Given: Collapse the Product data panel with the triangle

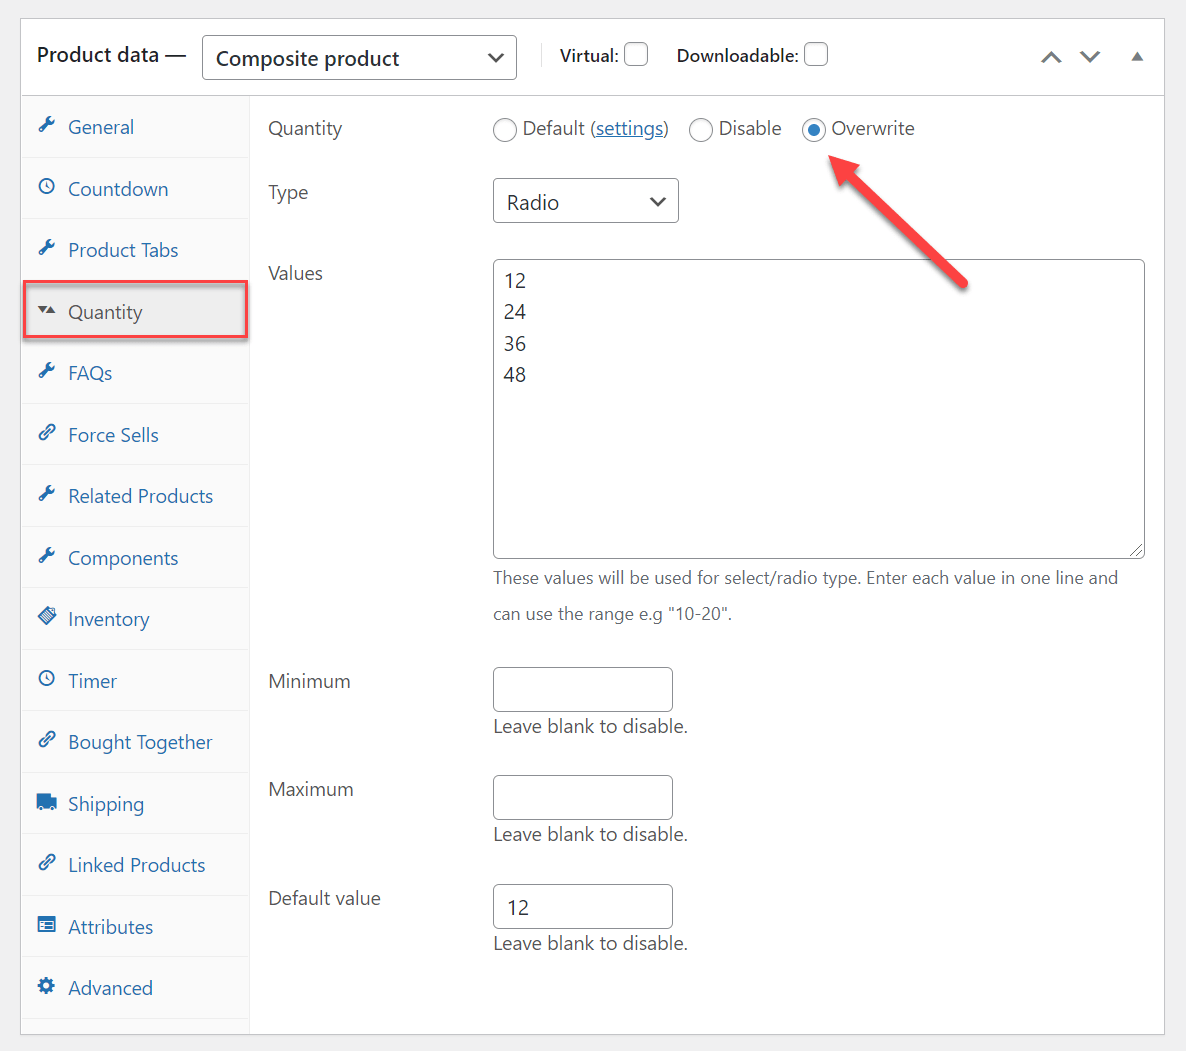Looking at the screenshot, I should point(1136,57).
